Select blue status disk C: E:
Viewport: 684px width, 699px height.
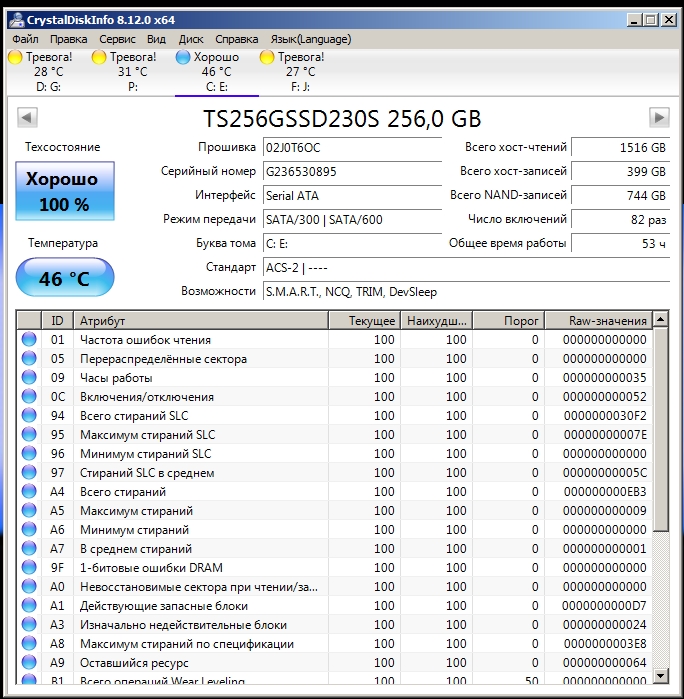coord(217,71)
